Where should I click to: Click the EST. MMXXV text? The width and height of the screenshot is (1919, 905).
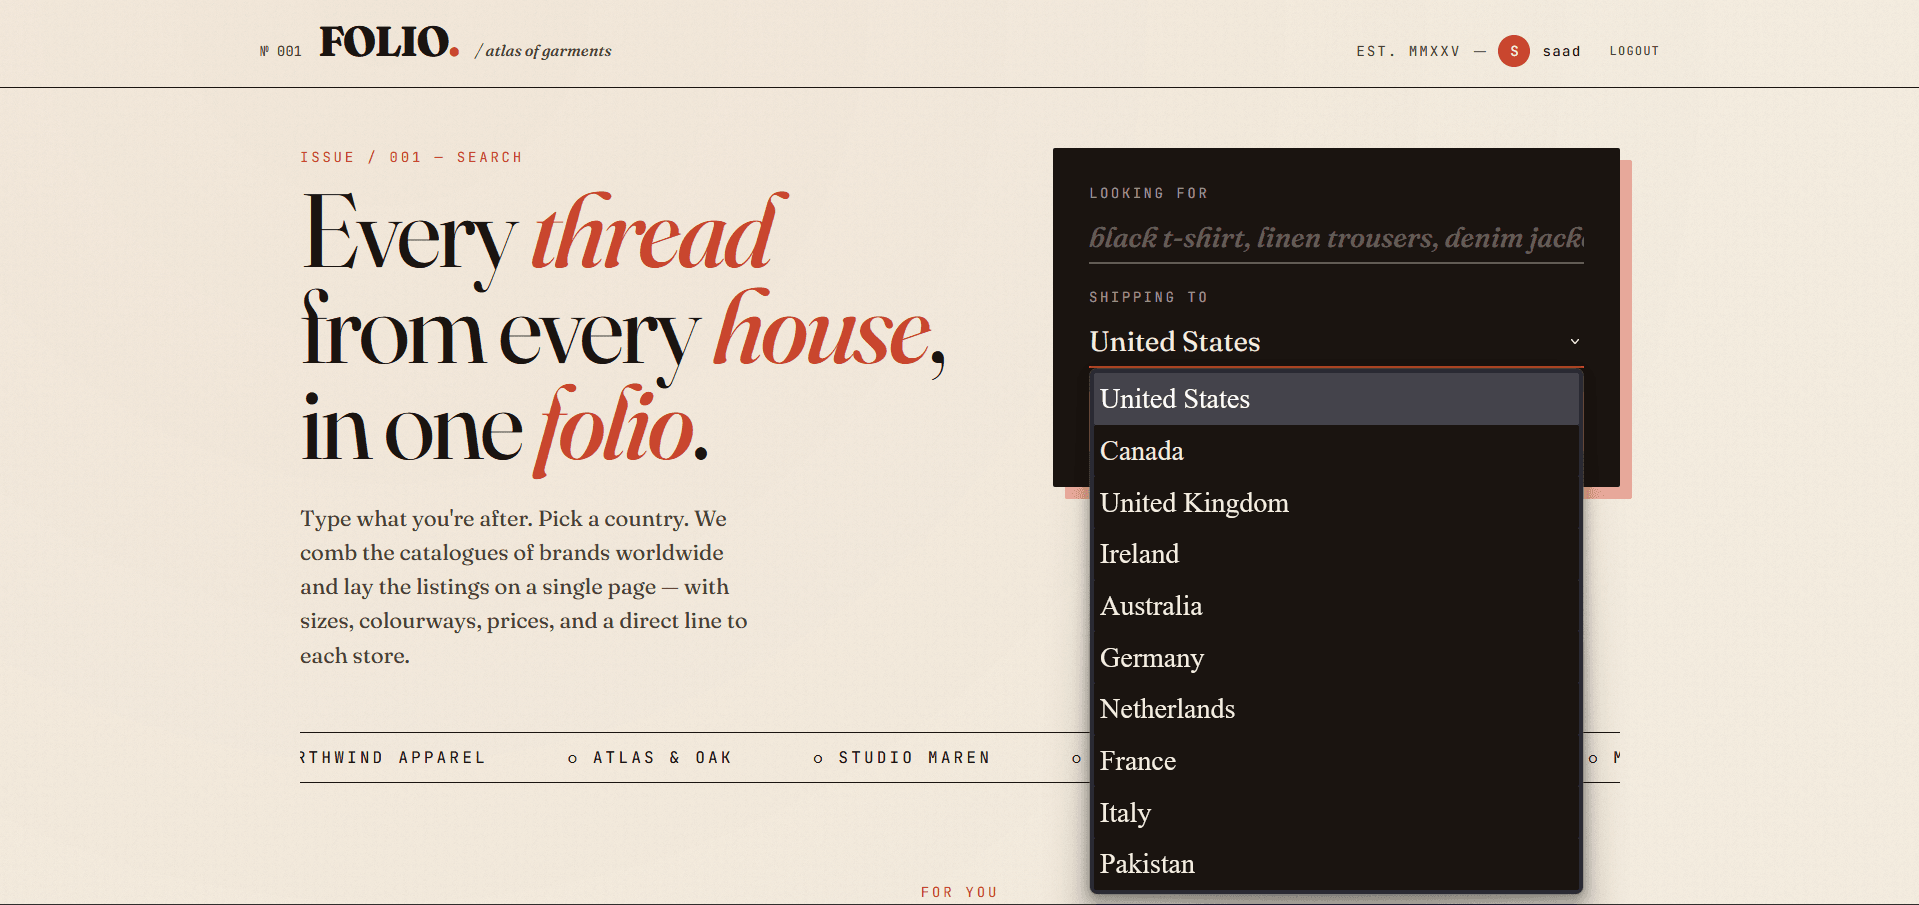1408,51
